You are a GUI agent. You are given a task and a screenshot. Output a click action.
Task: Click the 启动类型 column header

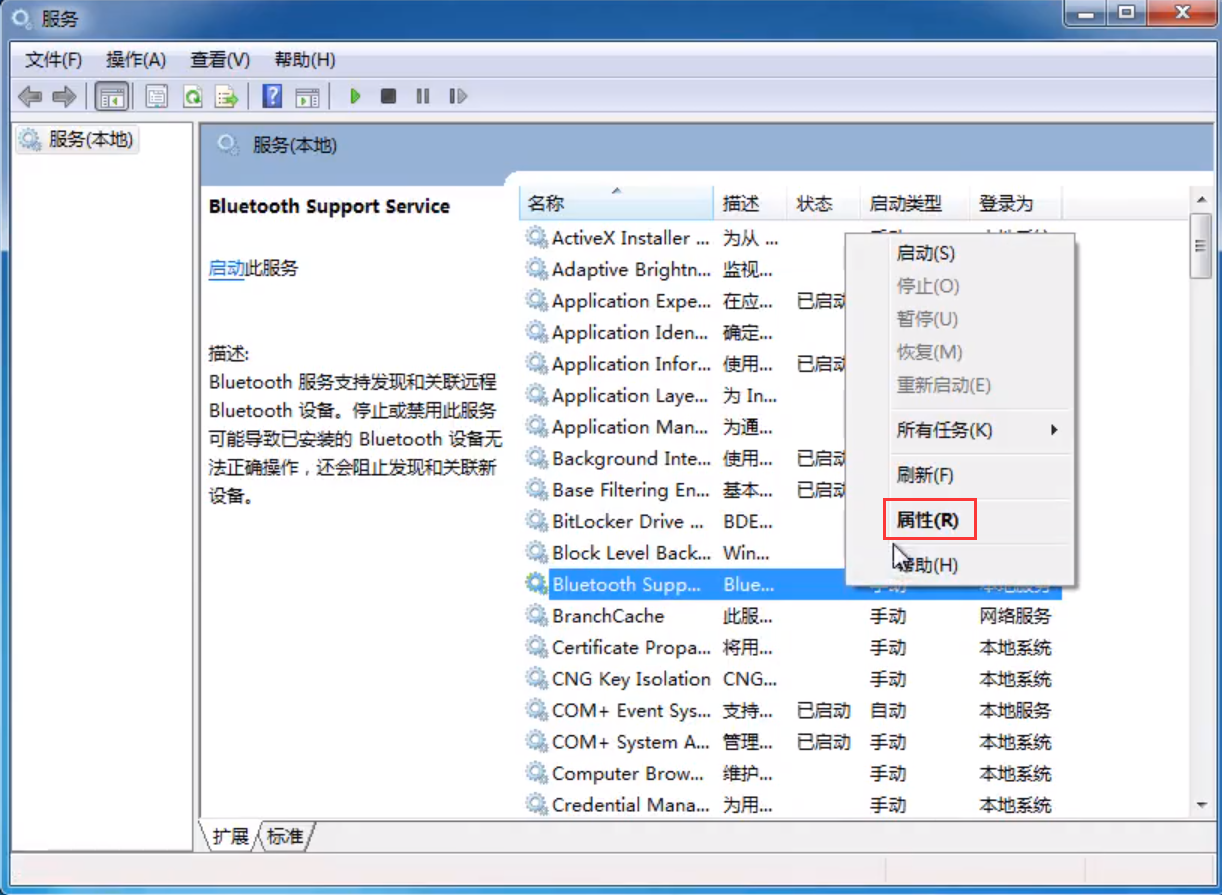[905, 203]
